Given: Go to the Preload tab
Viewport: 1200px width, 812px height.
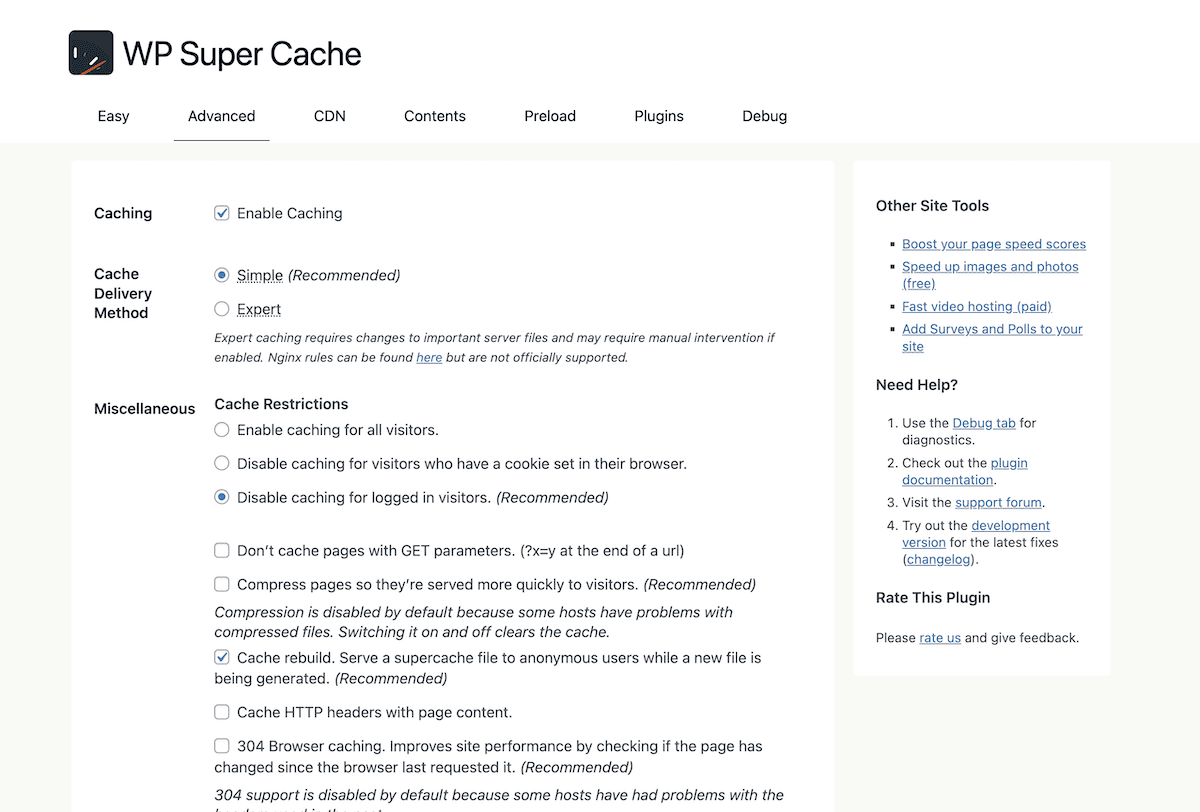Looking at the screenshot, I should click(x=550, y=116).
